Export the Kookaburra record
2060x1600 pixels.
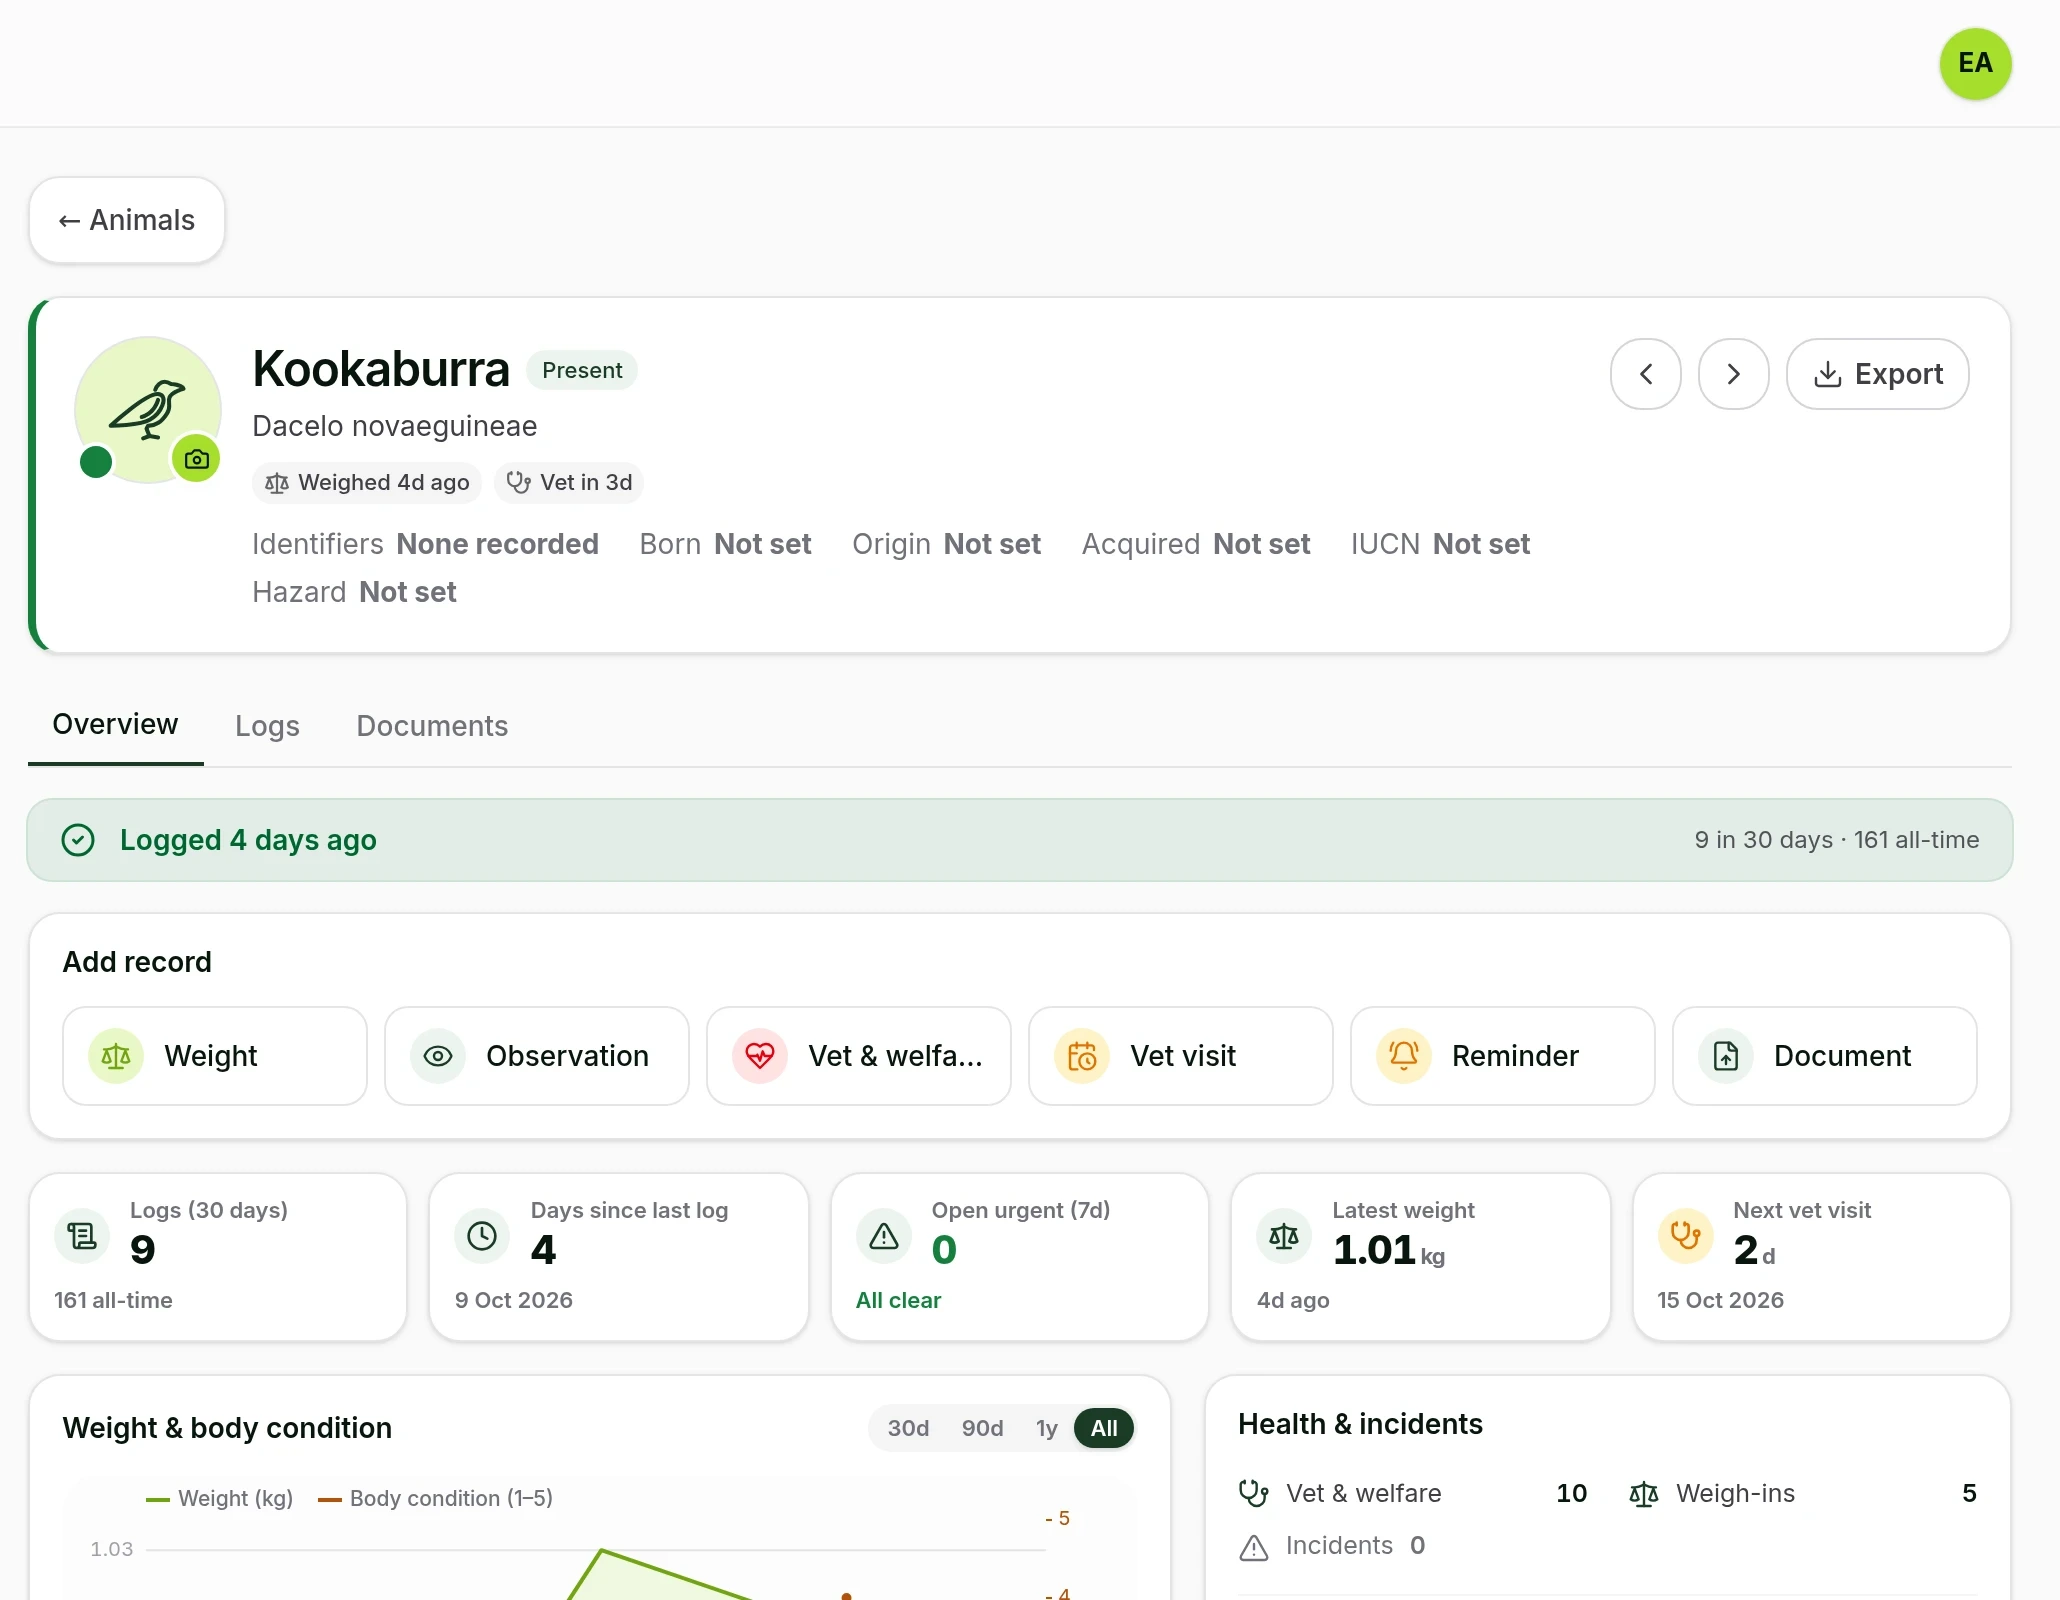point(1878,374)
